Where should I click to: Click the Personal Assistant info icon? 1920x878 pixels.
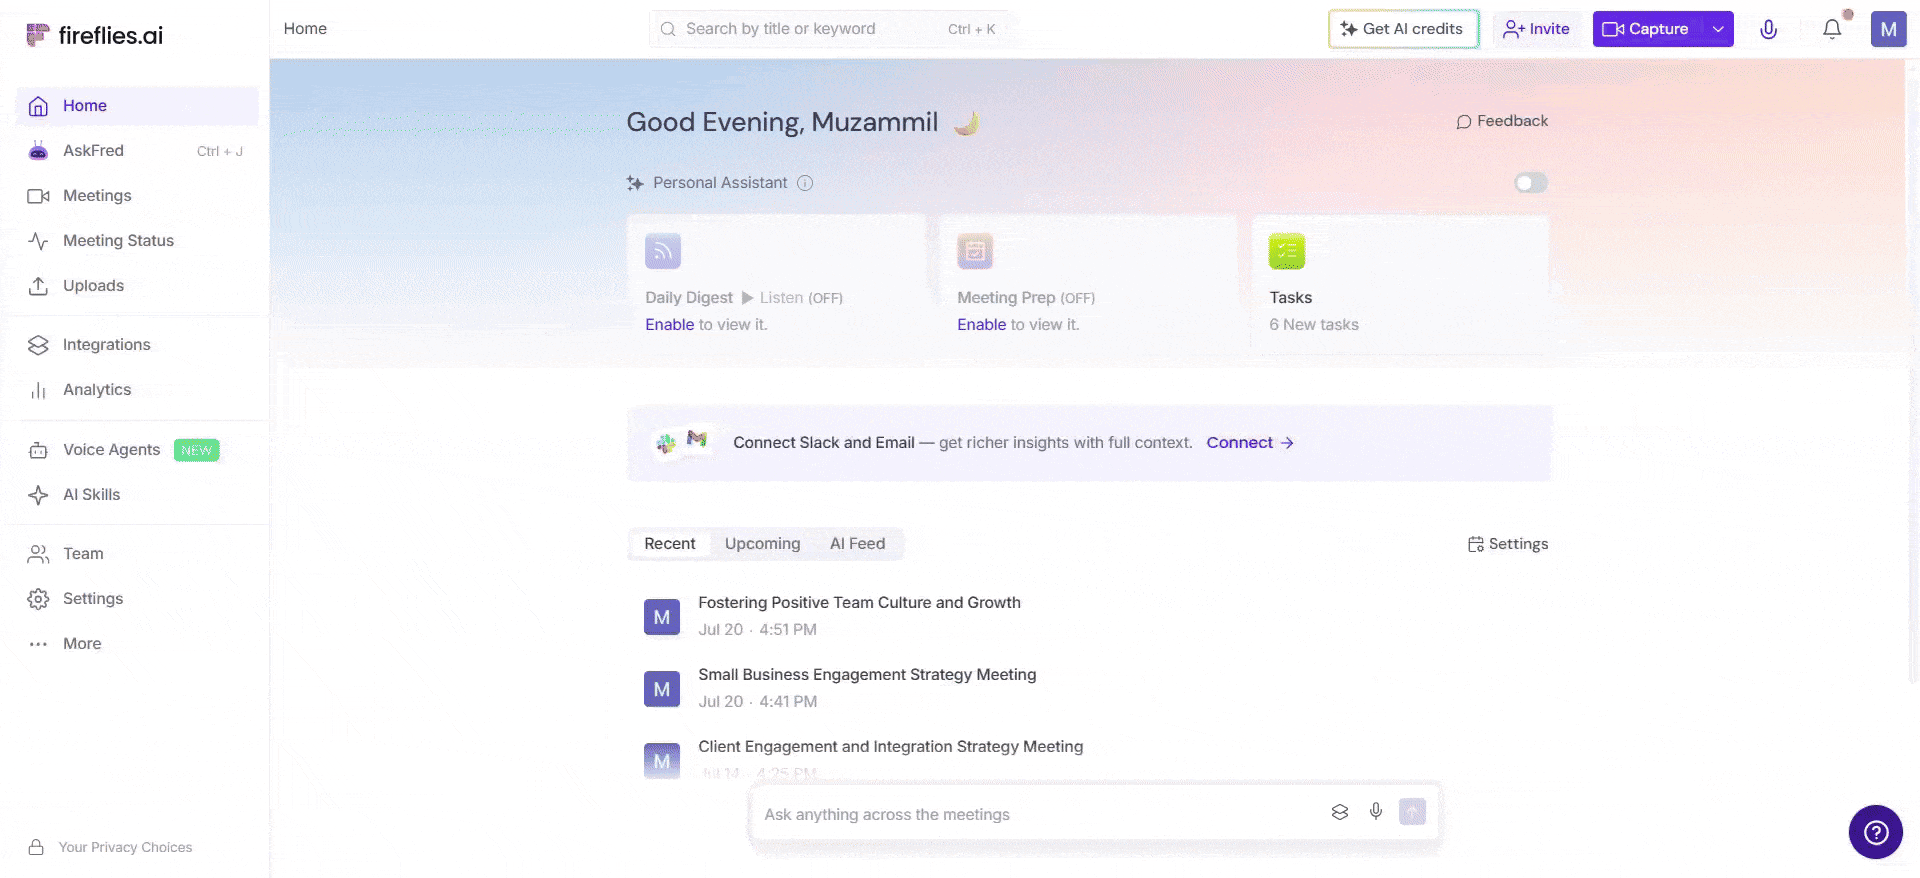805,183
